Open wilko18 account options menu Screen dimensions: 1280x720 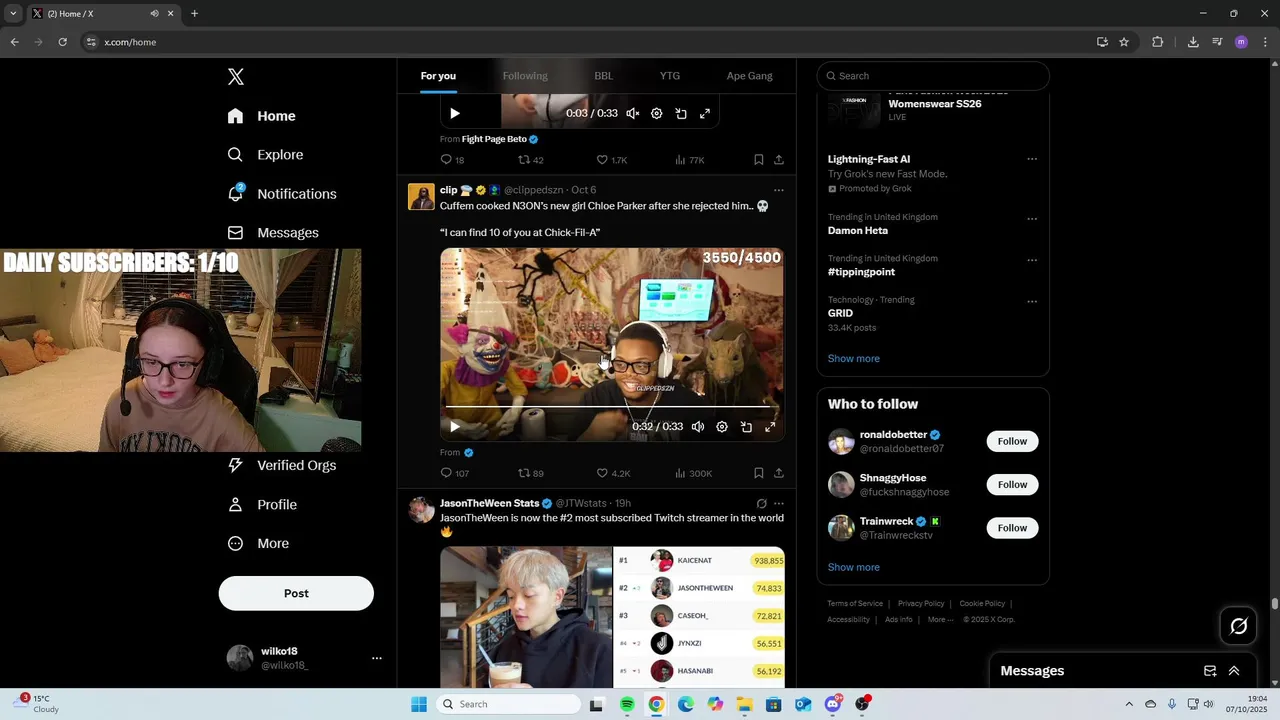[377, 658]
